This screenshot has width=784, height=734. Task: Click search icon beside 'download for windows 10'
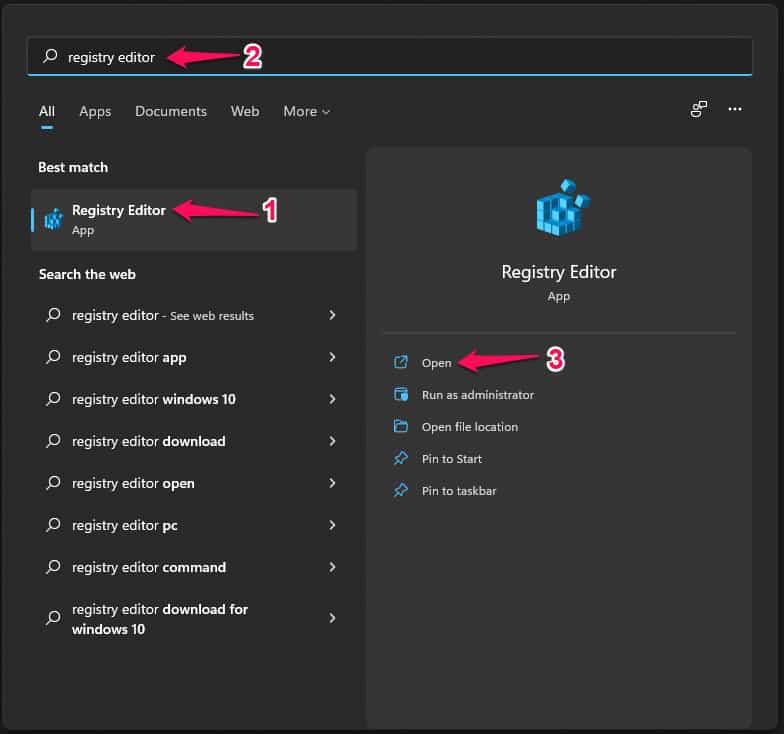[x=53, y=618]
